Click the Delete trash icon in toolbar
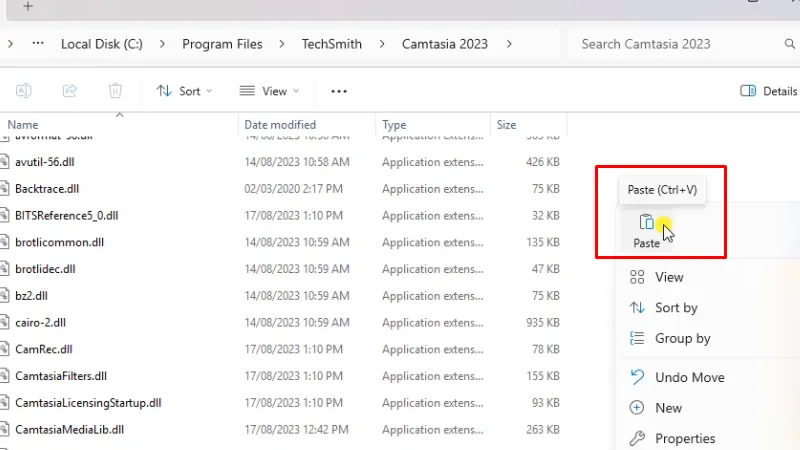Viewport: 800px width, 450px height. coord(115,91)
